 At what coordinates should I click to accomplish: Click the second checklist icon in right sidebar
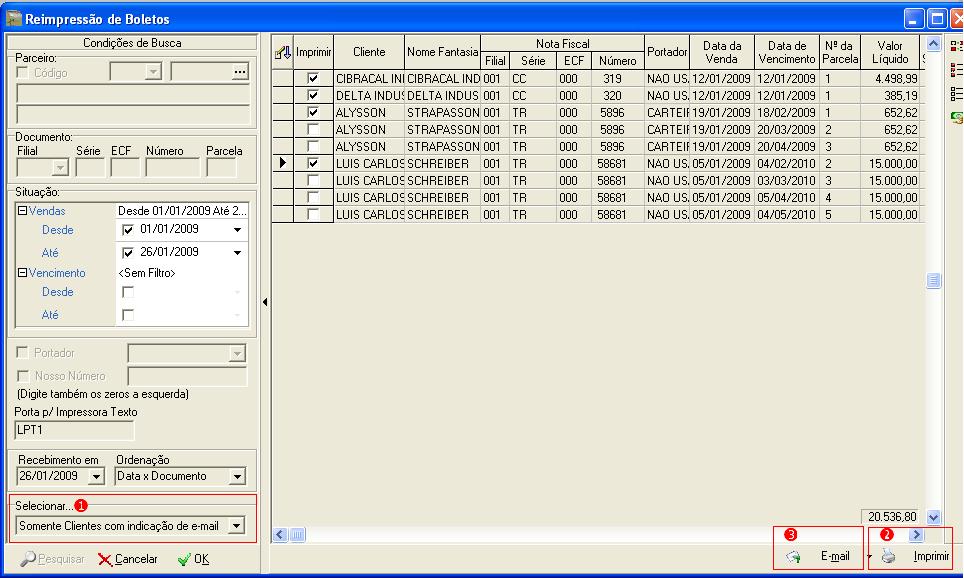point(956,70)
